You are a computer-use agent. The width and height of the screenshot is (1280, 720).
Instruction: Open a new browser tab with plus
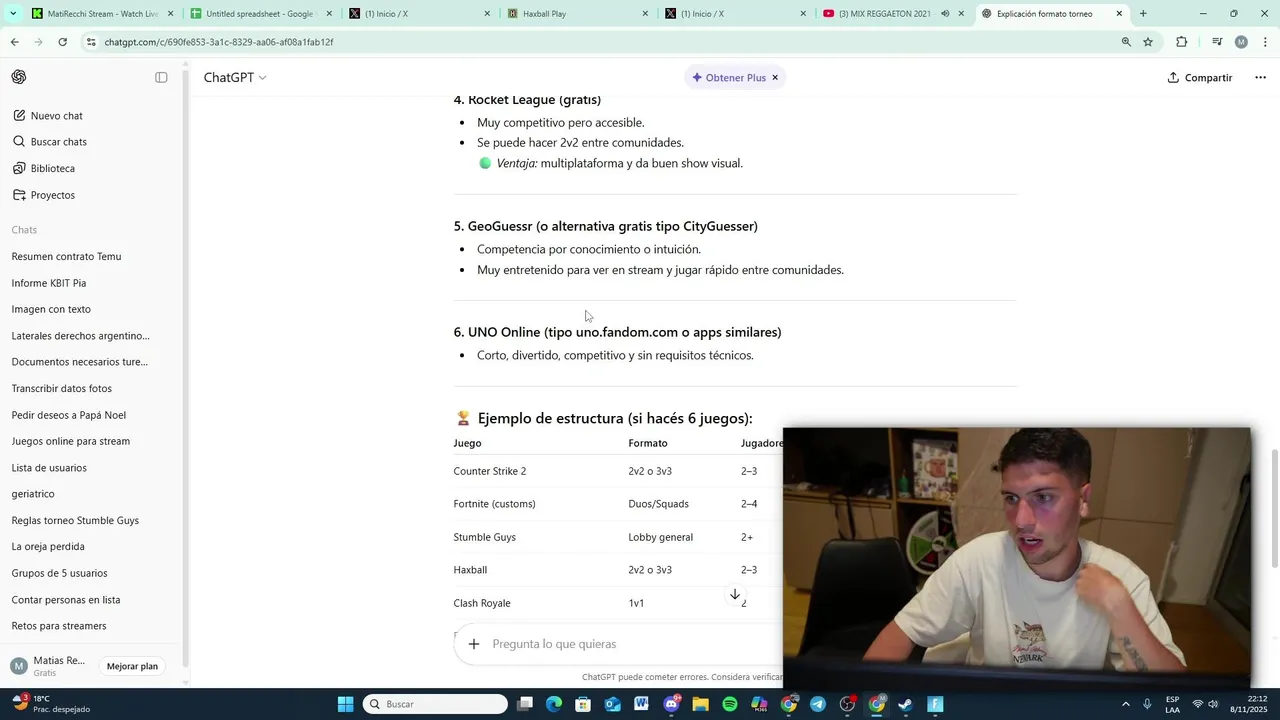click(1143, 14)
